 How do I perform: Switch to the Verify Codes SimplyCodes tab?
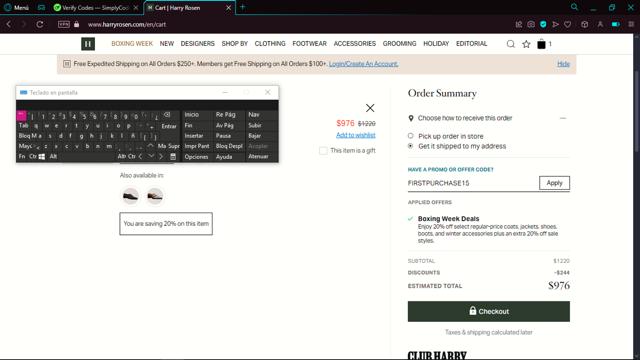pyautogui.click(x=95, y=8)
